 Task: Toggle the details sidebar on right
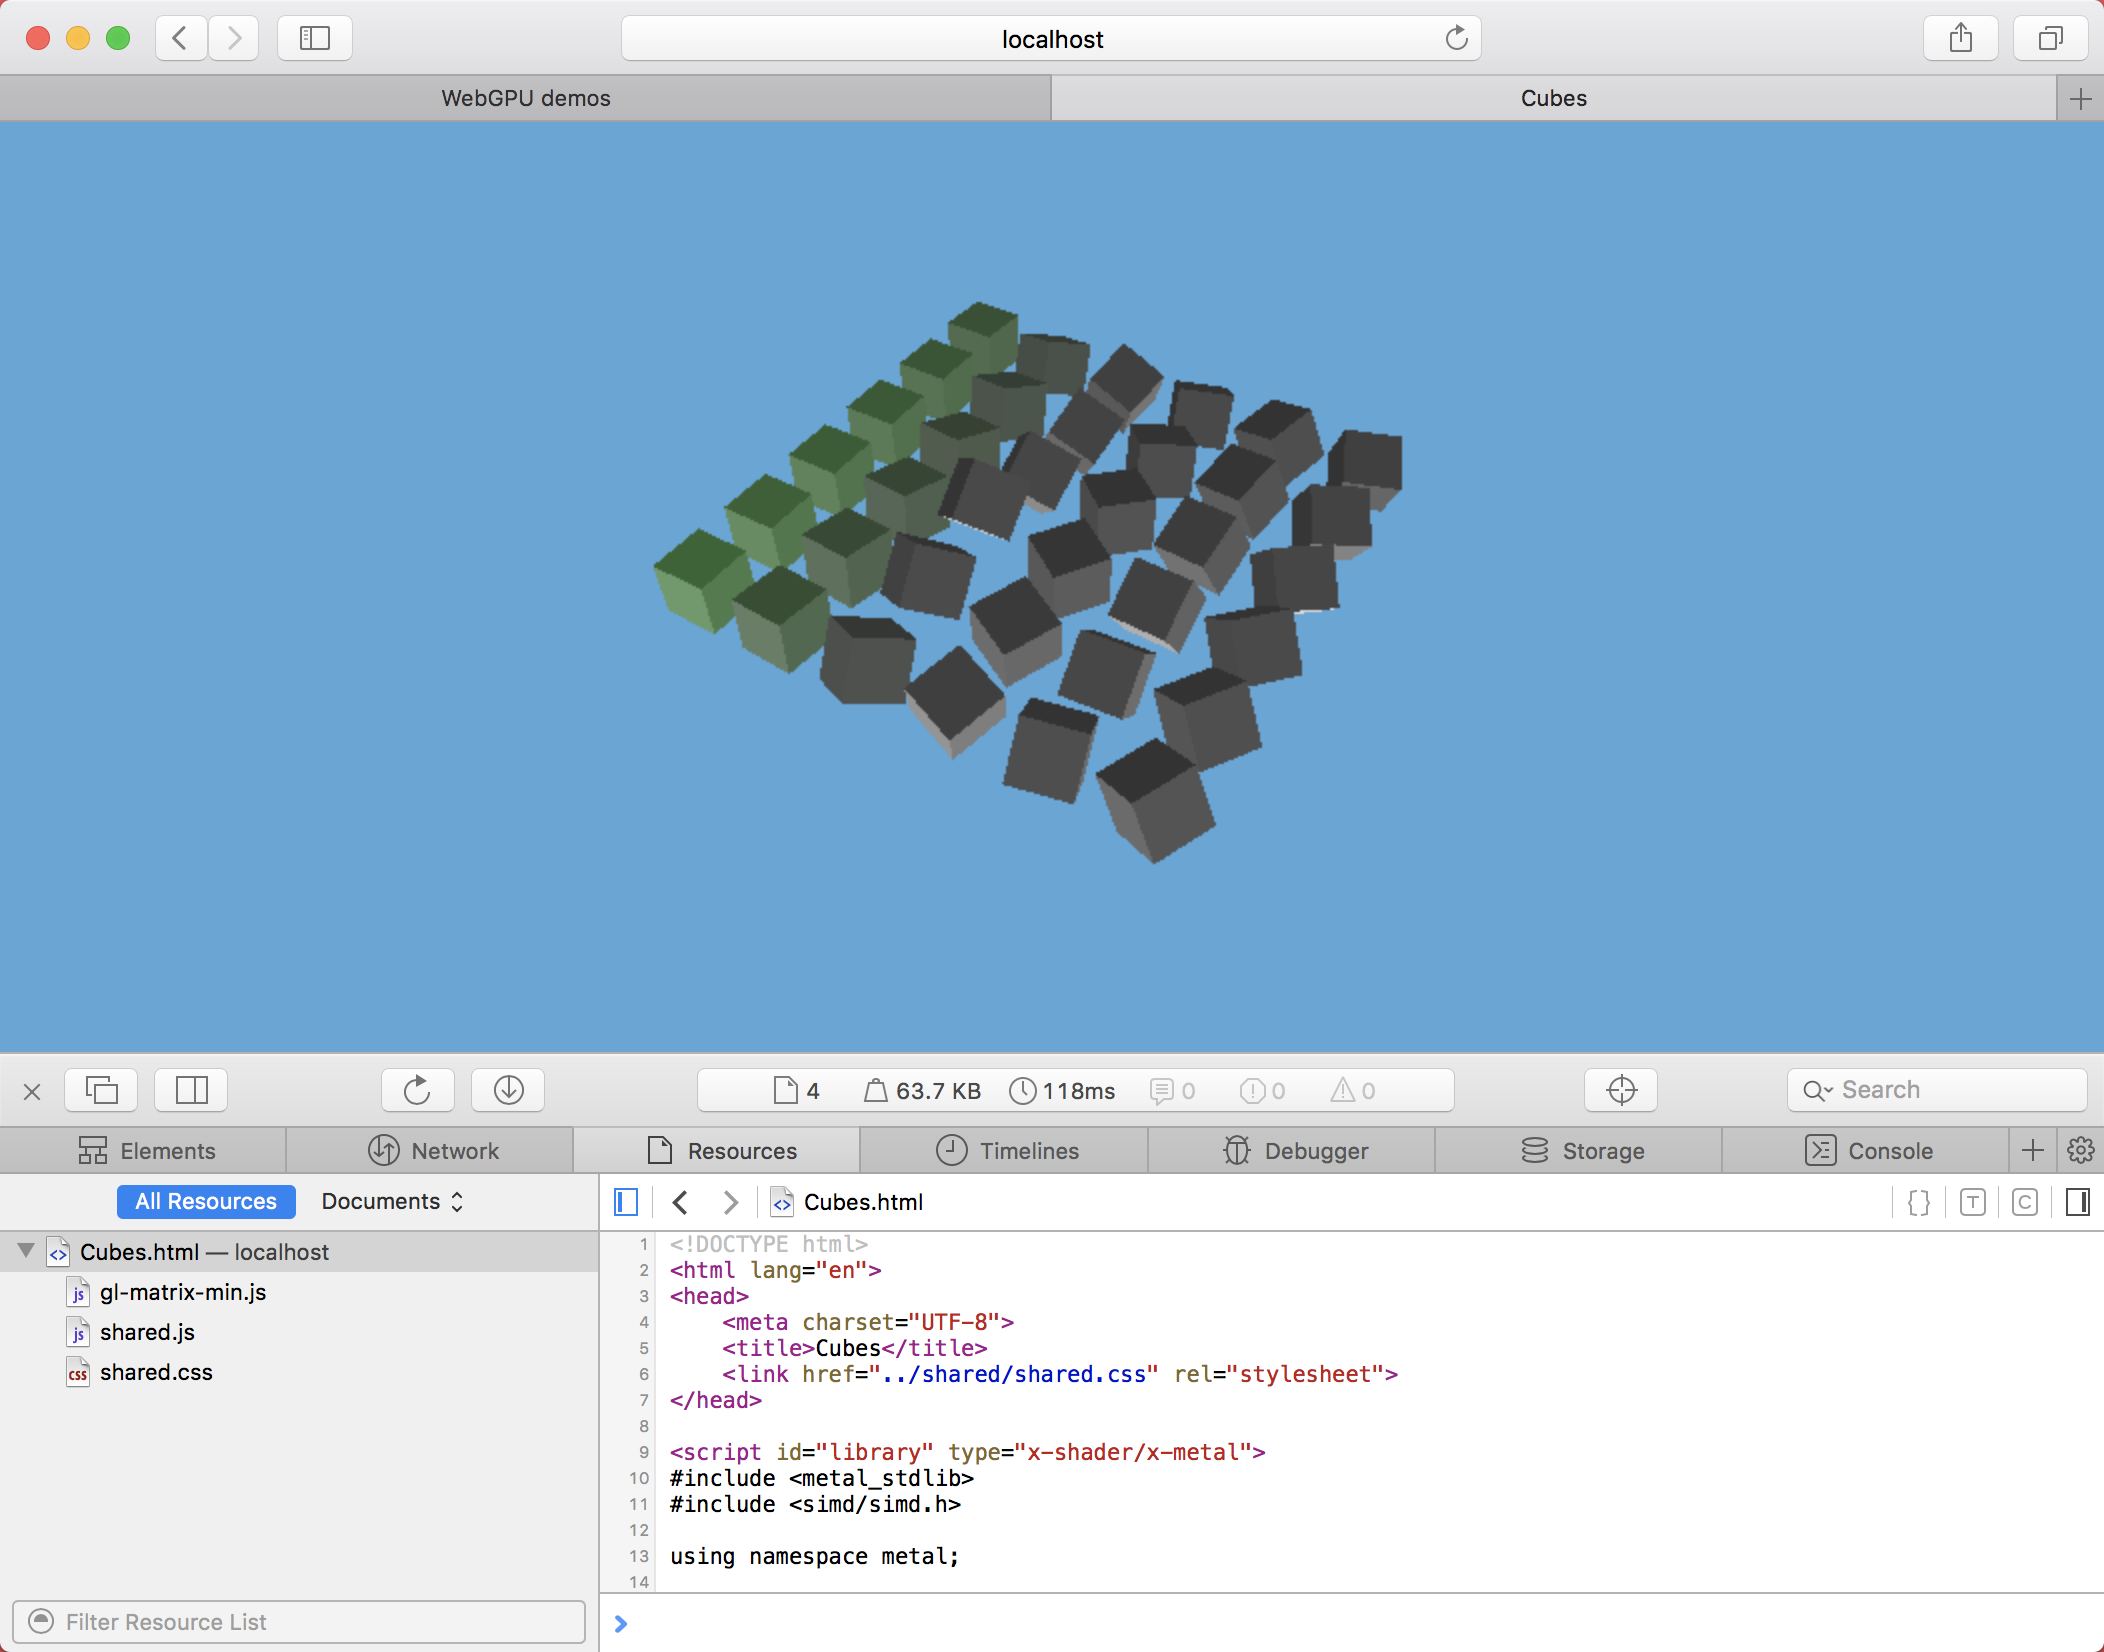click(x=2077, y=1202)
